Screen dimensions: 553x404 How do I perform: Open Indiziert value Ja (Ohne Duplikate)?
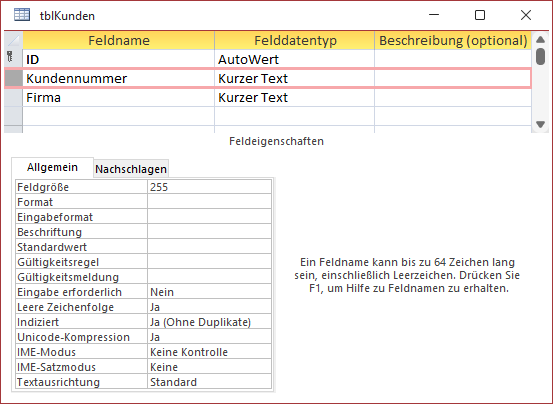point(209,322)
